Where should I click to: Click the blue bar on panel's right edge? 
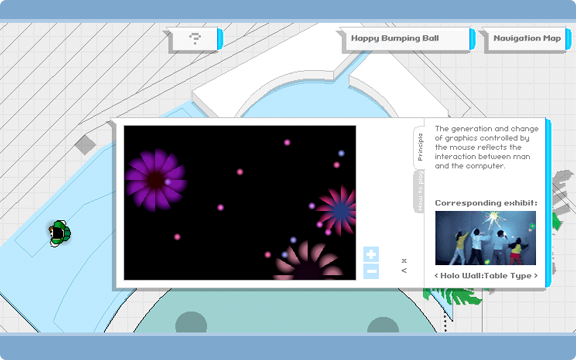[548, 202]
